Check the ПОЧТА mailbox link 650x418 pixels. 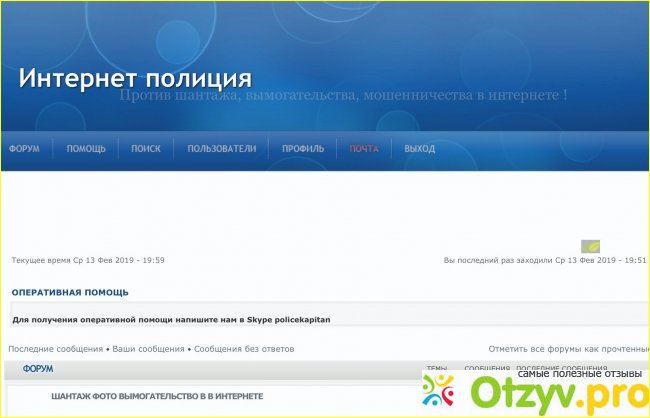[364, 149]
